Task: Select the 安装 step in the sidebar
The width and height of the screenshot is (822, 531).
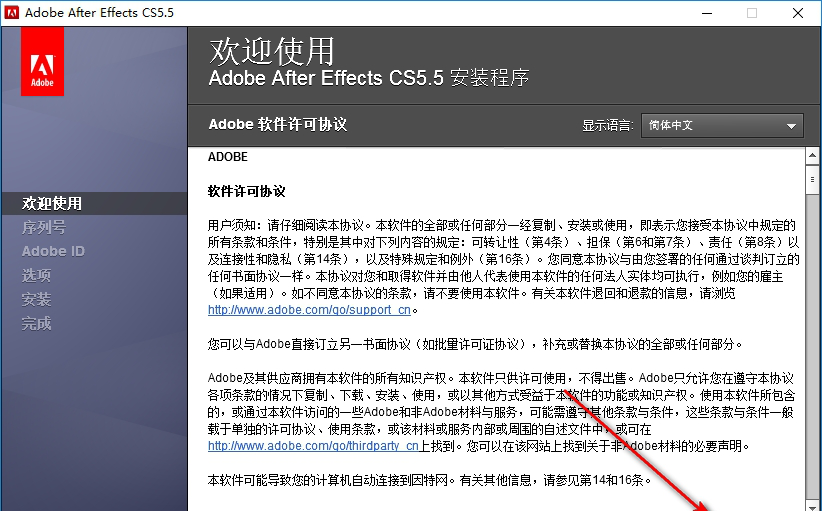Action: (x=36, y=300)
